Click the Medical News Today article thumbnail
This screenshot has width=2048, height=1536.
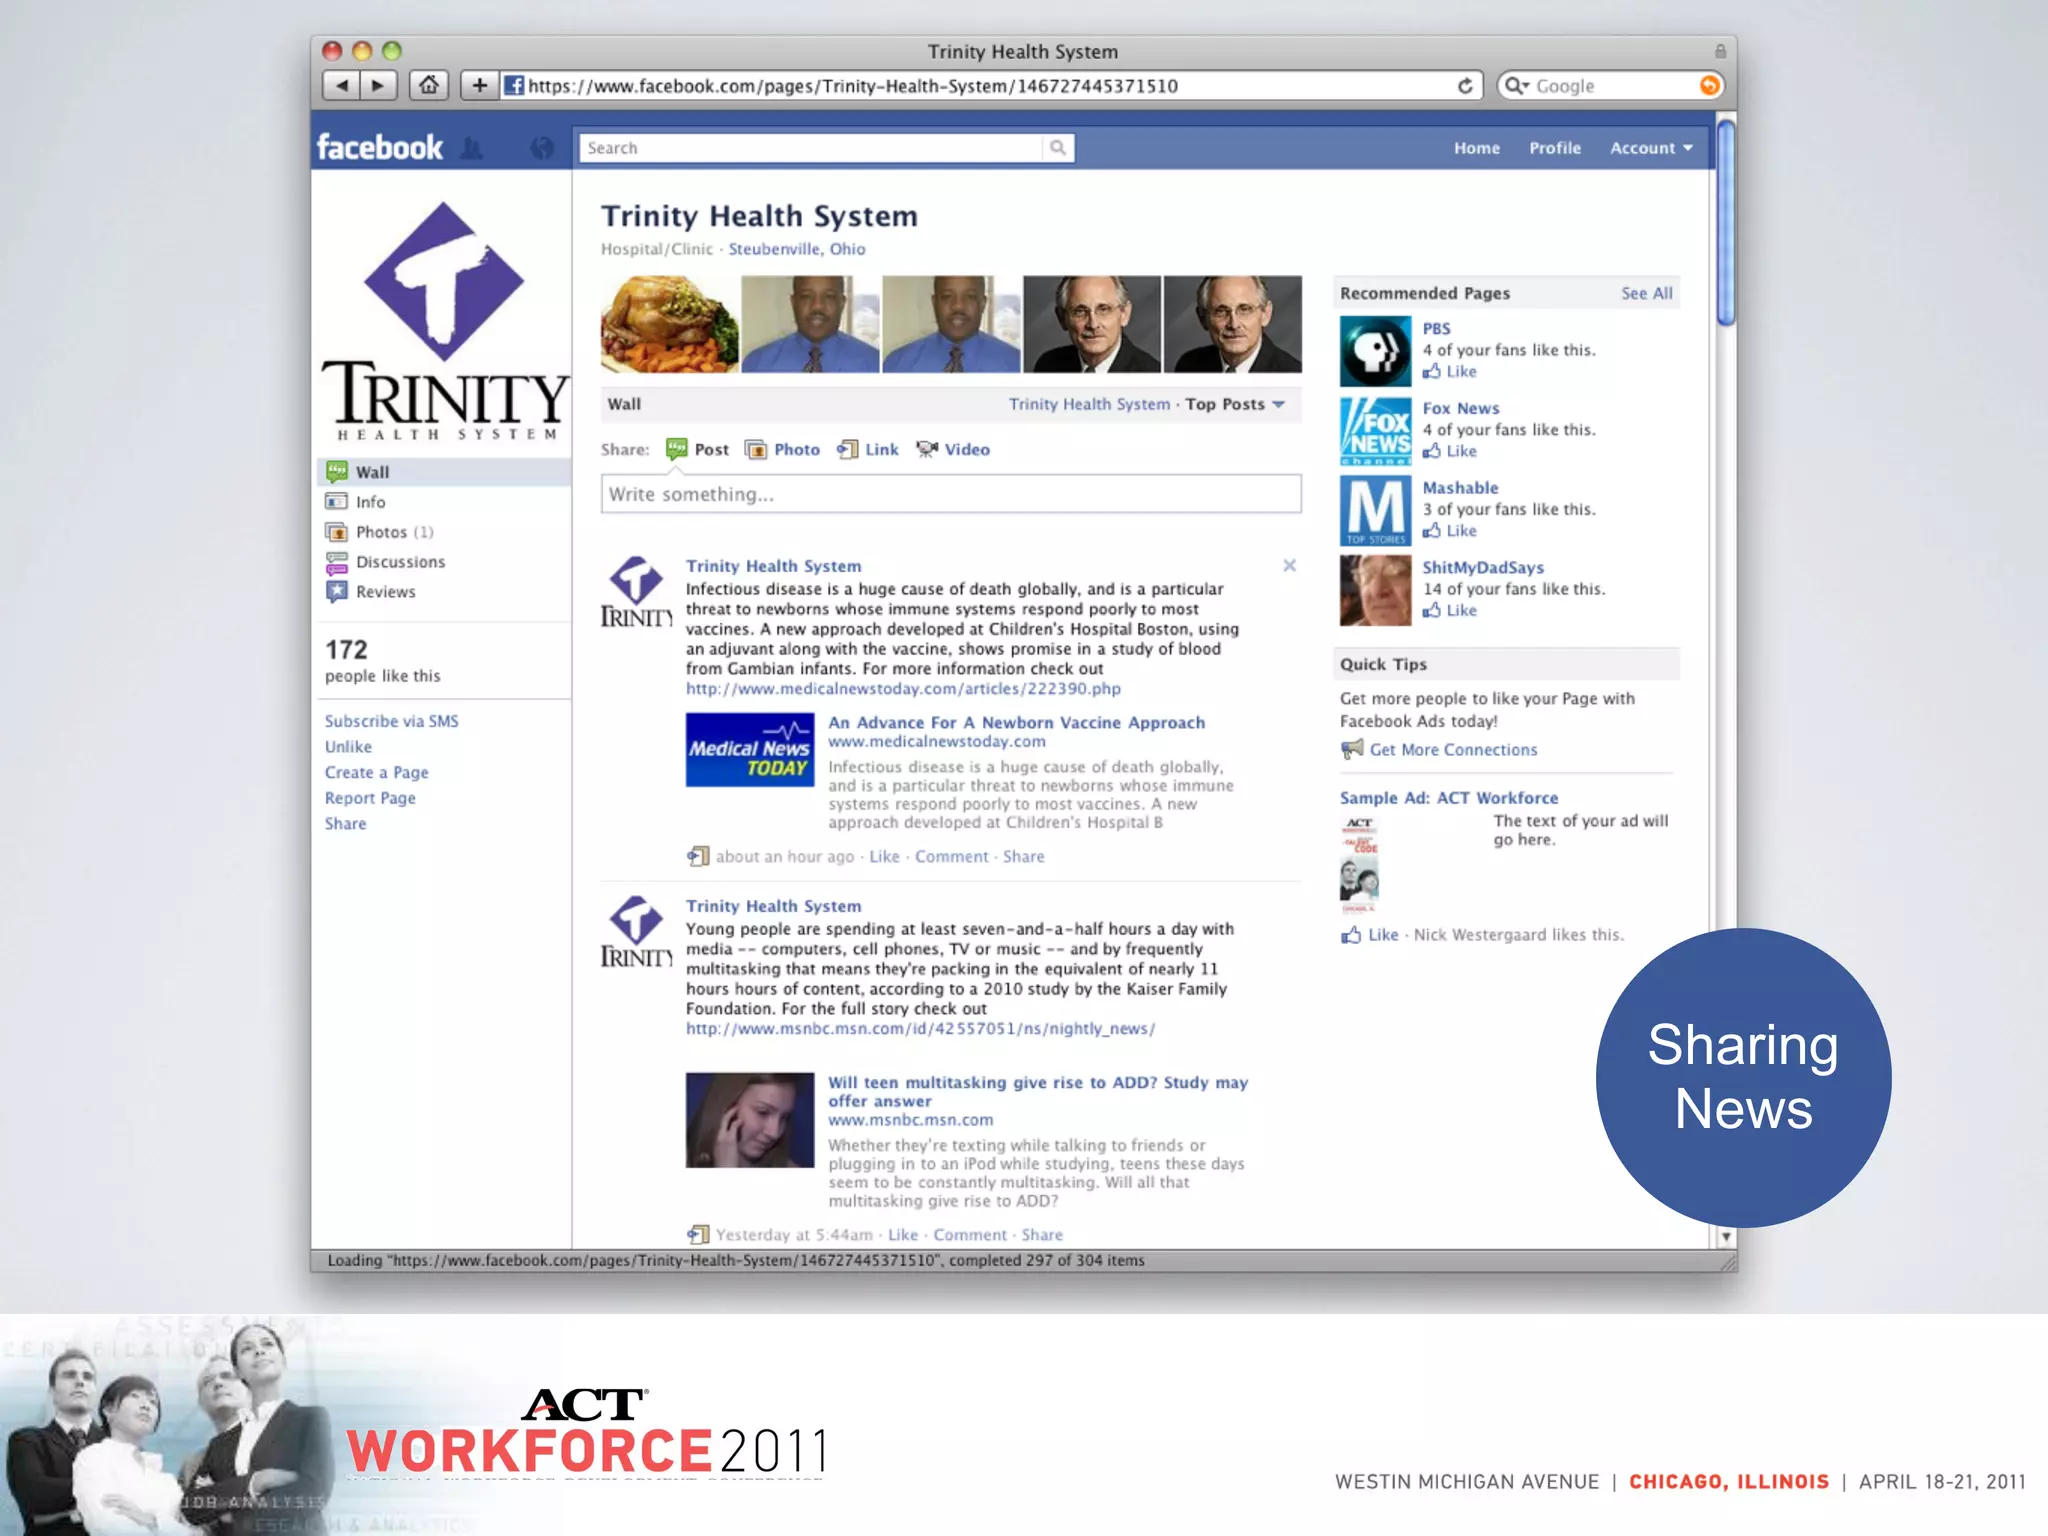(x=750, y=750)
